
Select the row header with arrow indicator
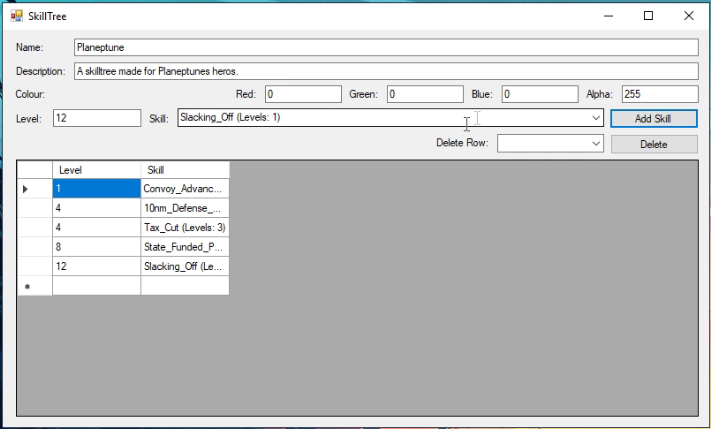35,189
